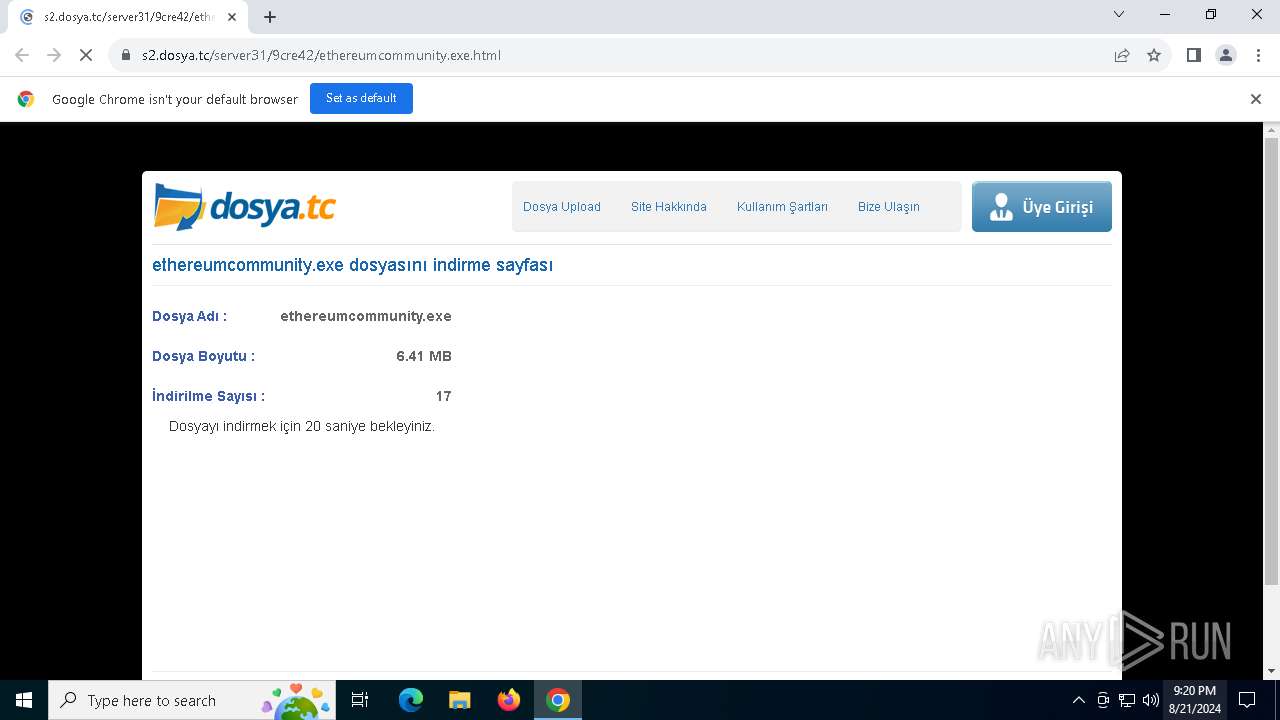Select the s2.dosya.tc browser tab

(130, 17)
